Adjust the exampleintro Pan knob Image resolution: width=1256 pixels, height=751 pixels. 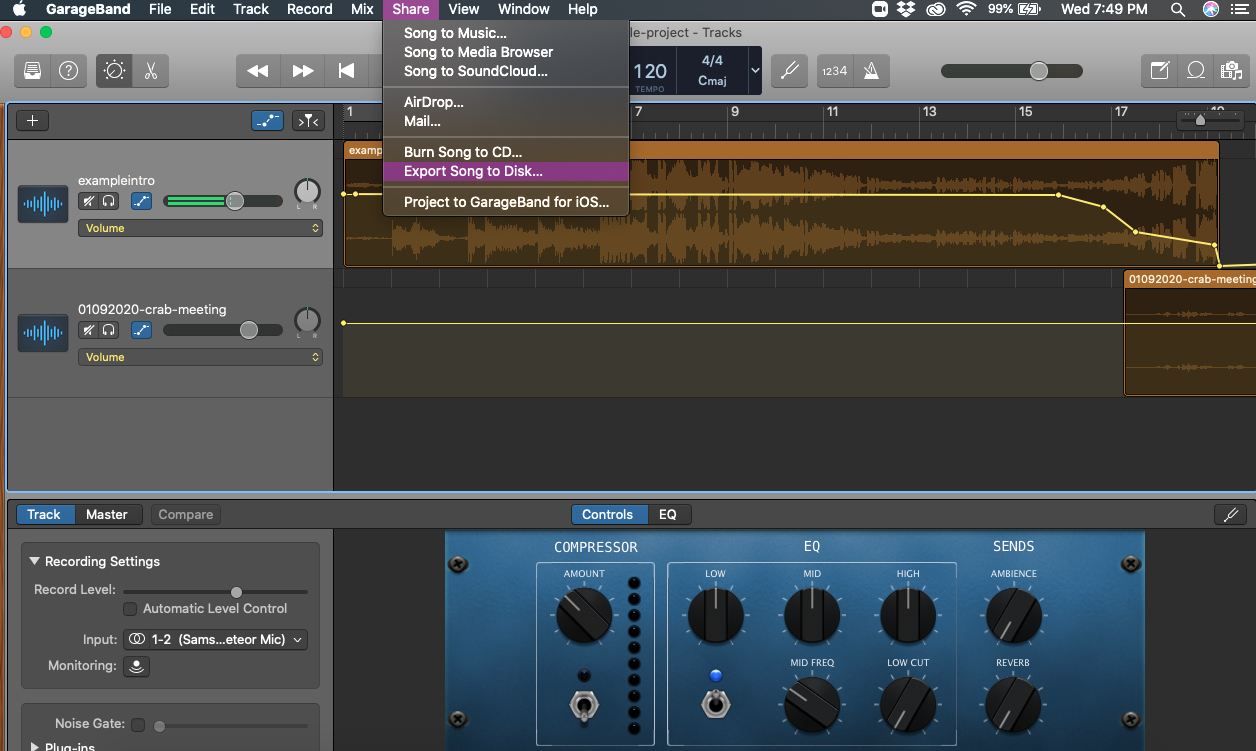pos(307,192)
